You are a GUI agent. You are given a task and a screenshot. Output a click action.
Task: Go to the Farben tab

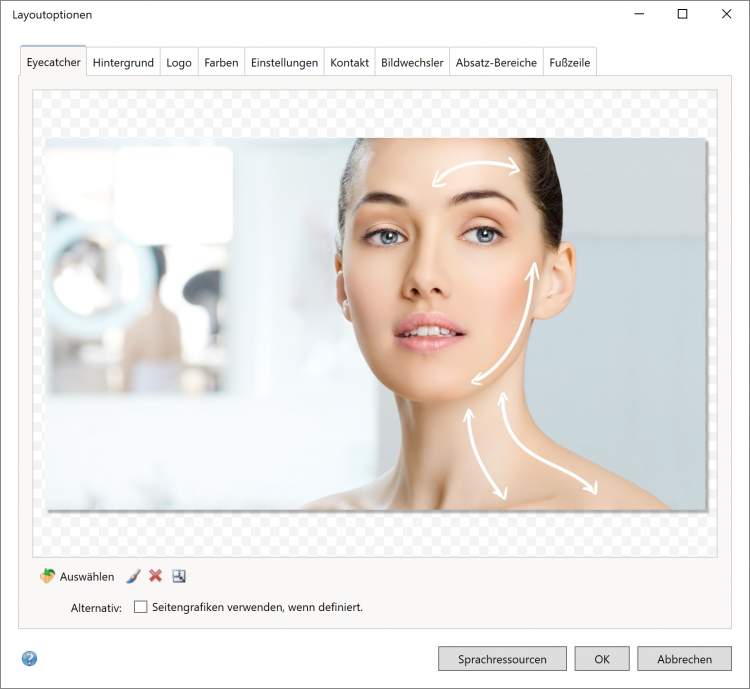pyautogui.click(x=221, y=62)
